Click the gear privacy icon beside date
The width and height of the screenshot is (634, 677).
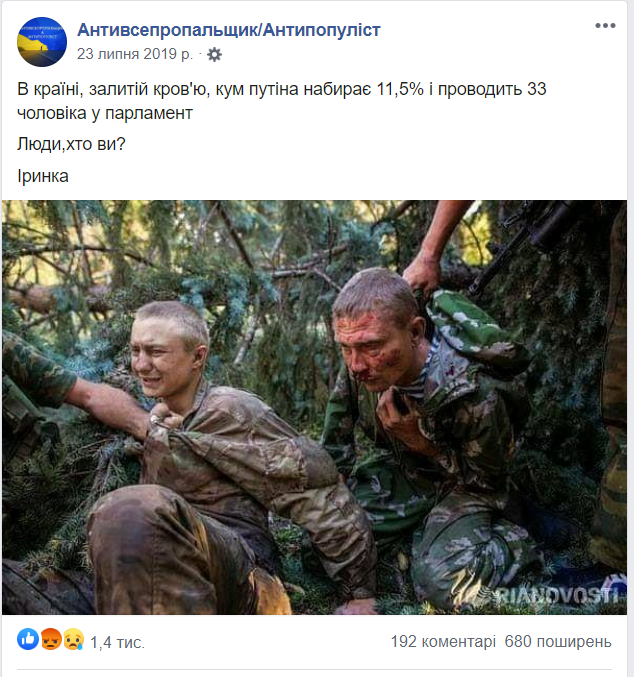click(x=214, y=55)
